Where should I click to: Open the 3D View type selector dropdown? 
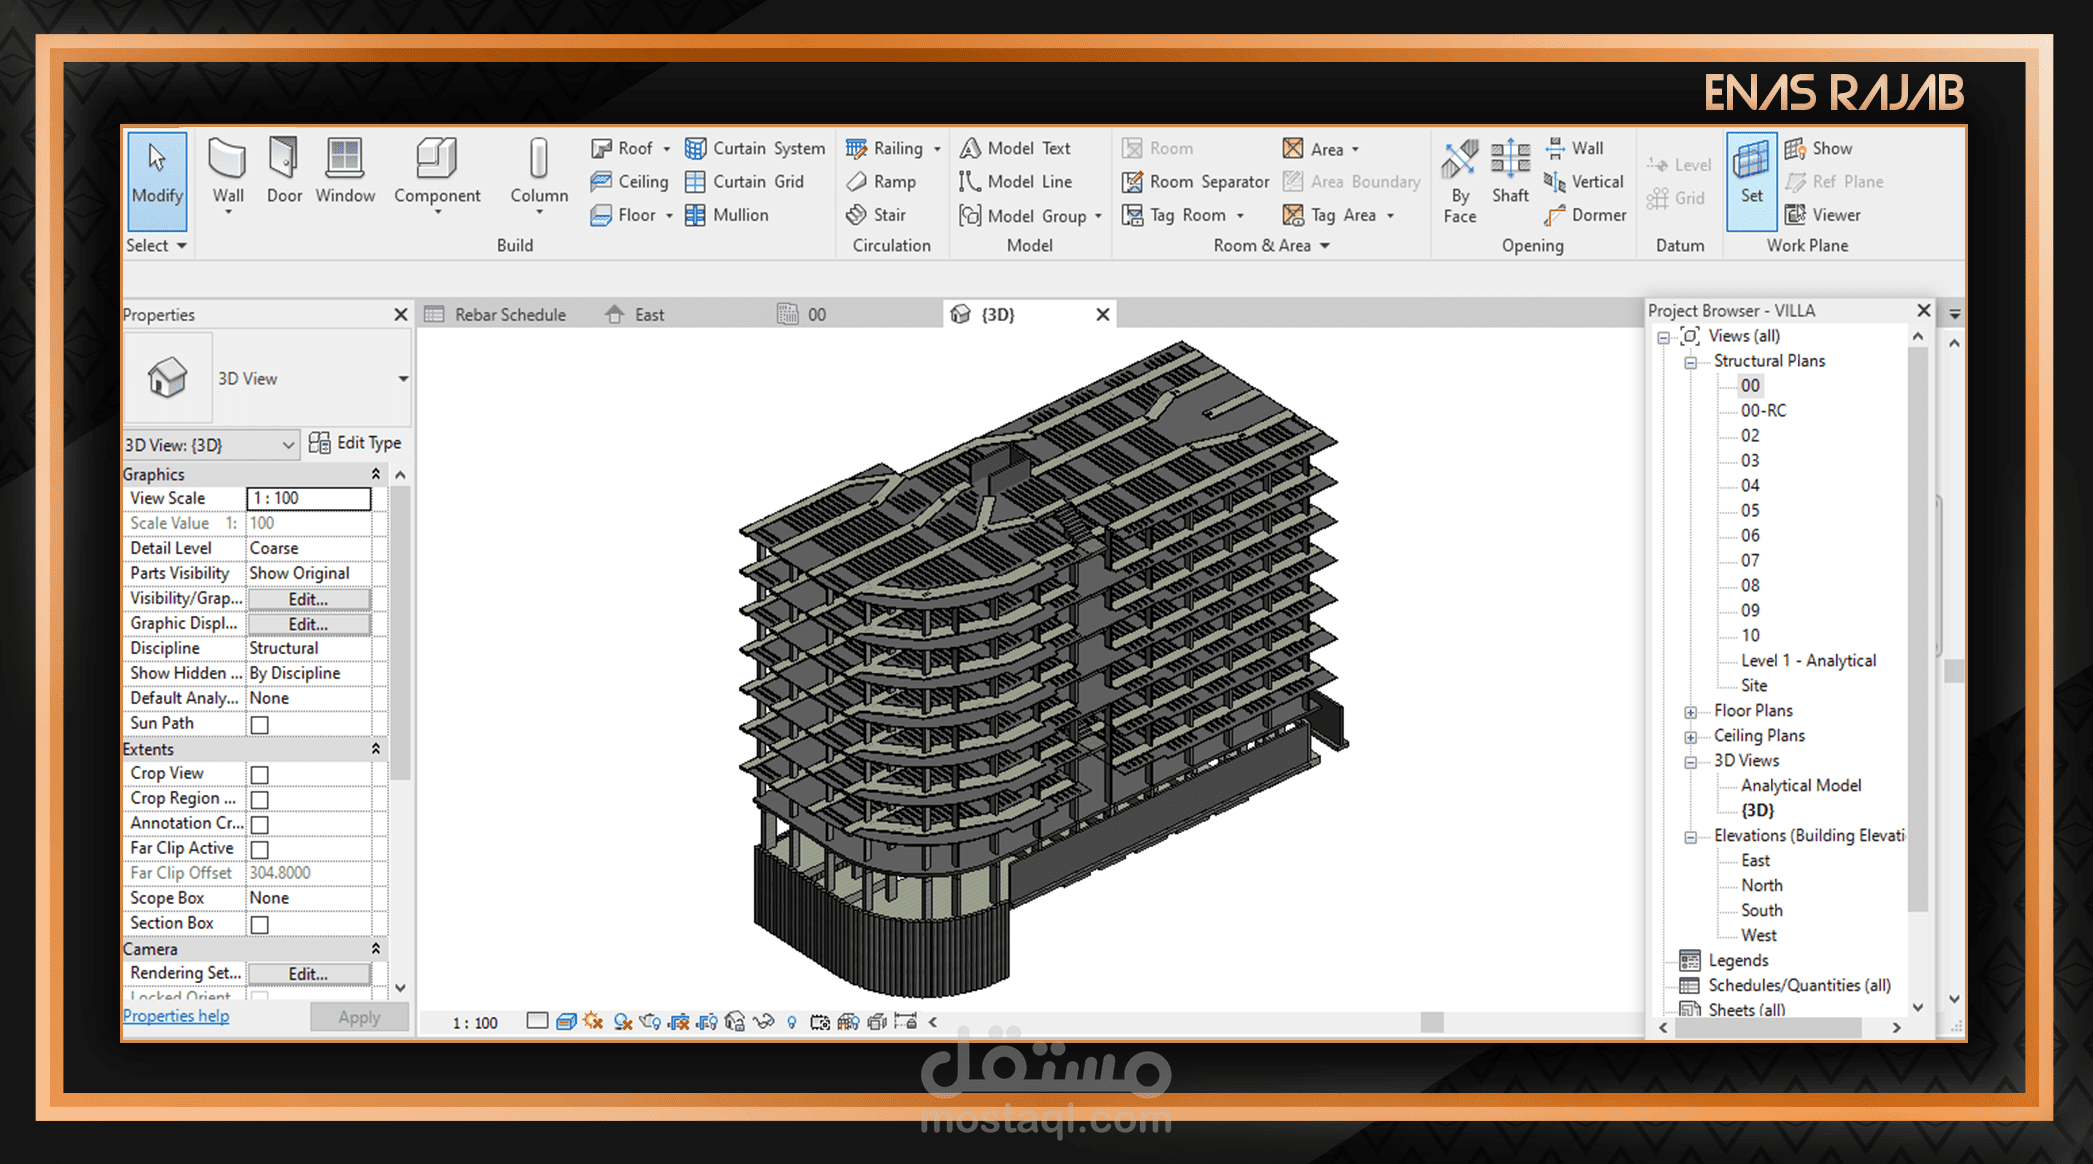(403, 379)
